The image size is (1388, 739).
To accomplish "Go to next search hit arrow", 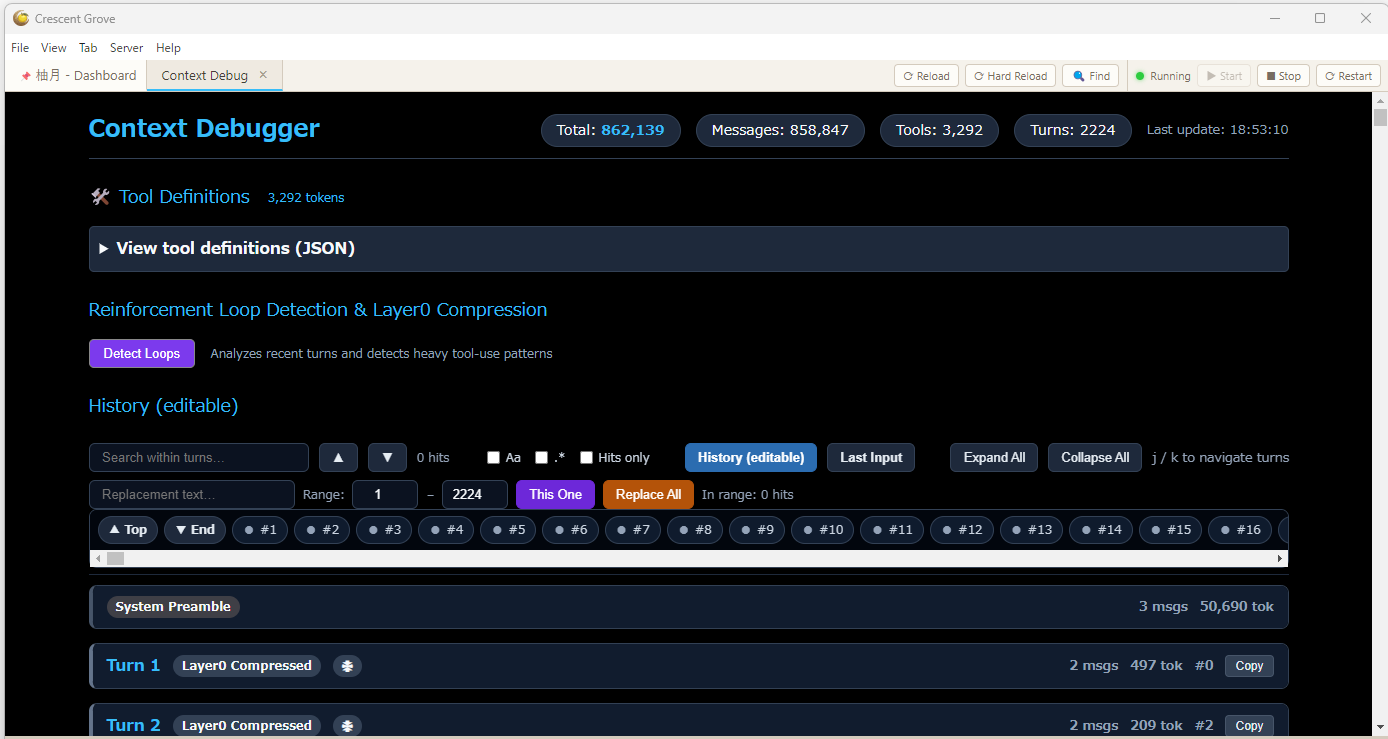I will click(x=387, y=457).
